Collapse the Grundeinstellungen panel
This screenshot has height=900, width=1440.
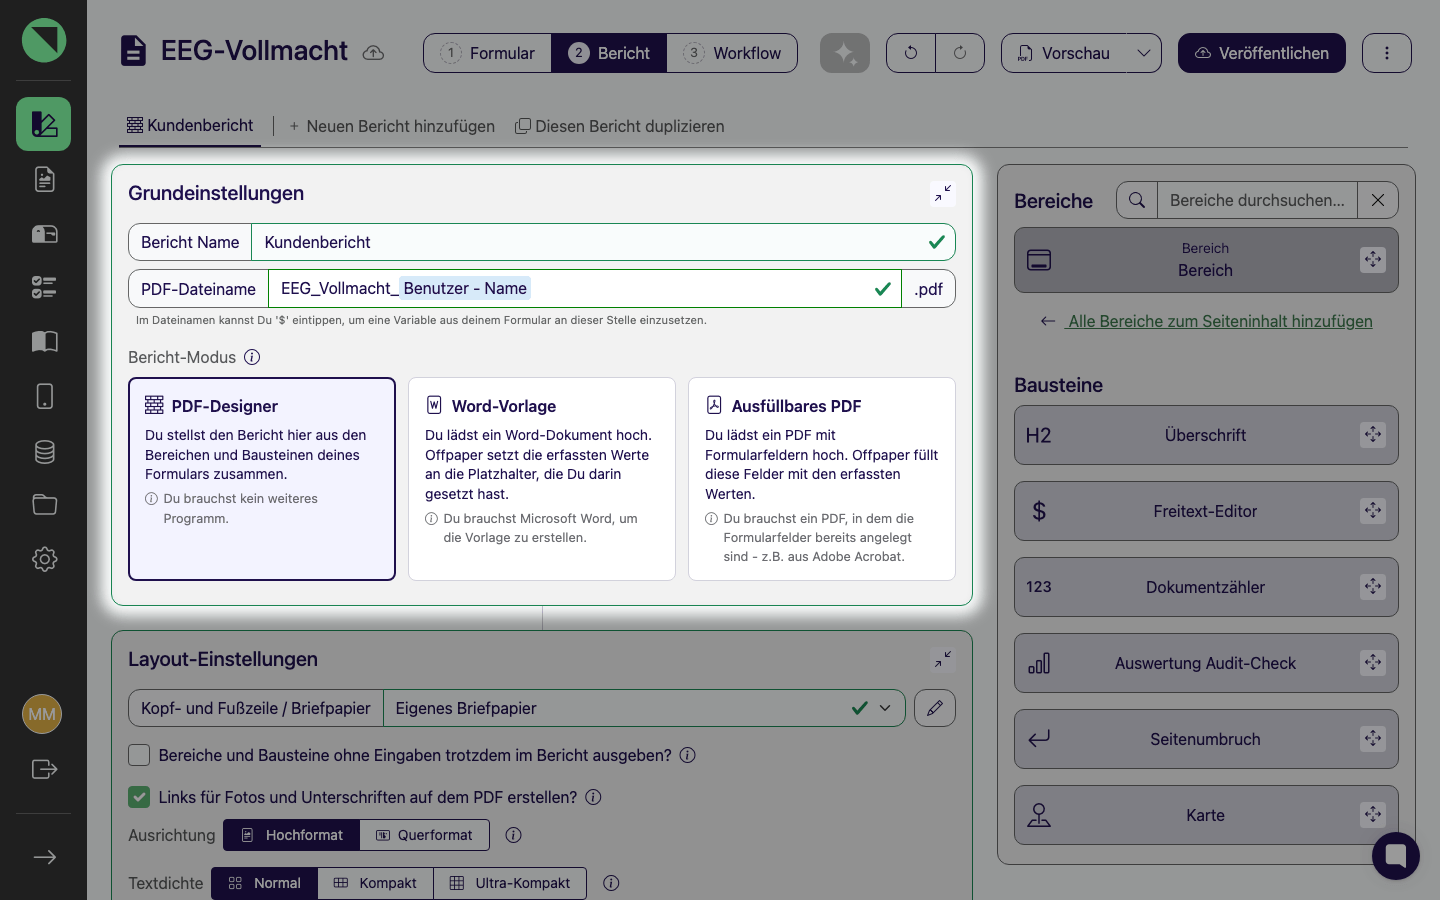[x=943, y=193]
